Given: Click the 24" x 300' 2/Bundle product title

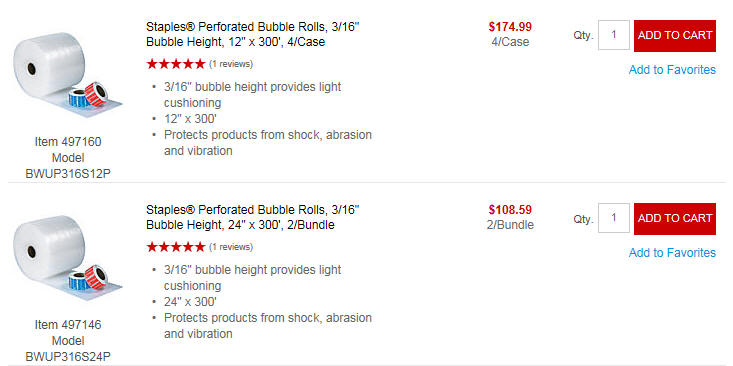Looking at the screenshot, I should click(x=252, y=217).
